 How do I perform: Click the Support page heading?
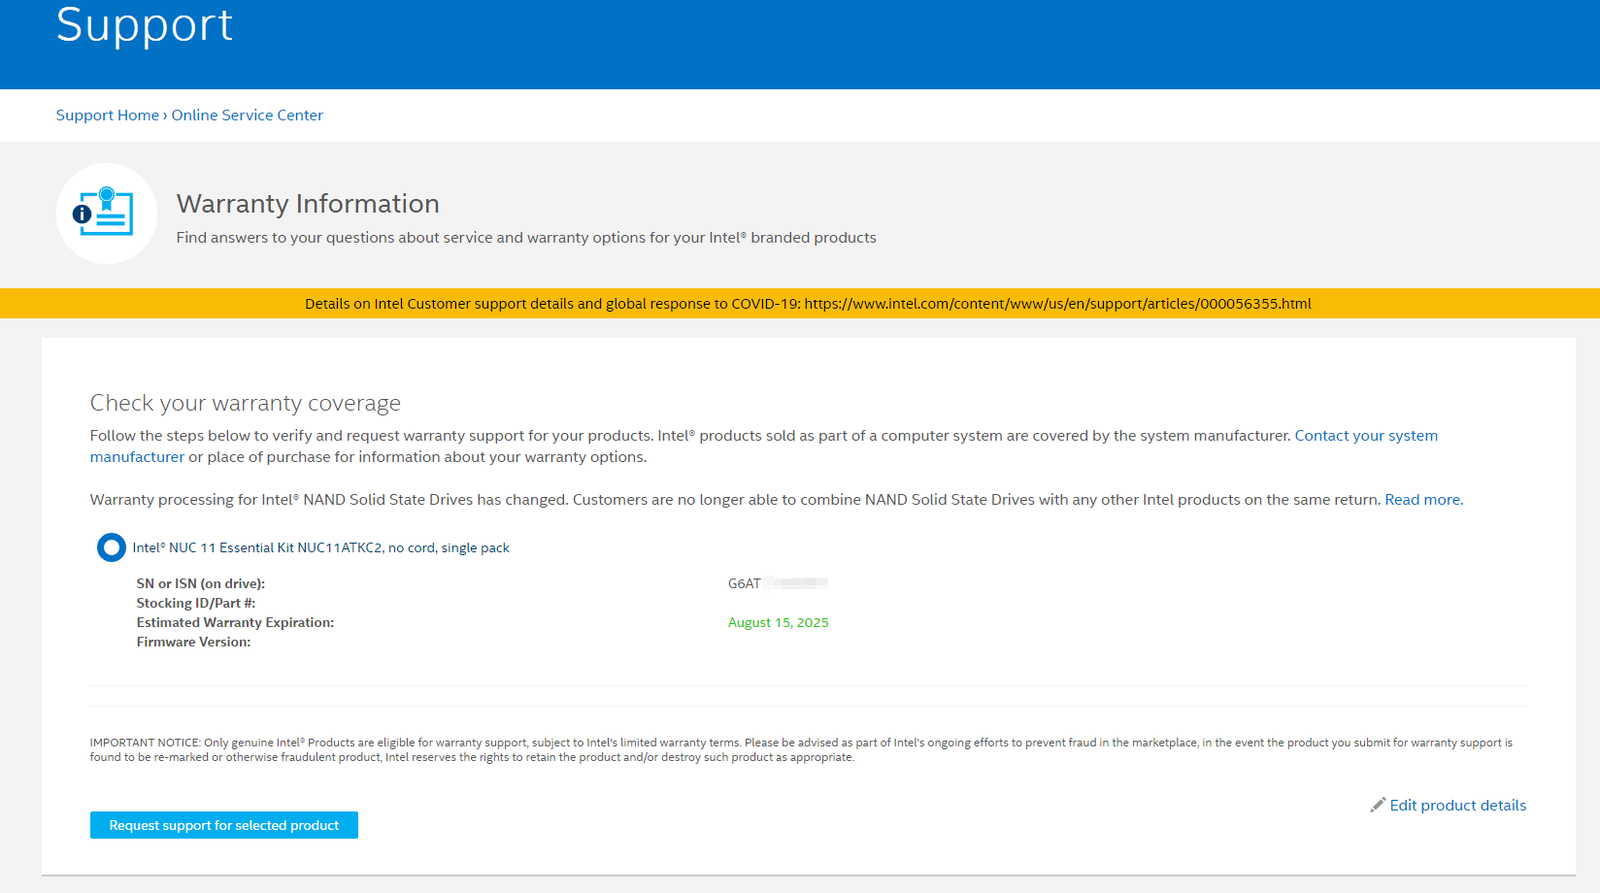tap(144, 24)
